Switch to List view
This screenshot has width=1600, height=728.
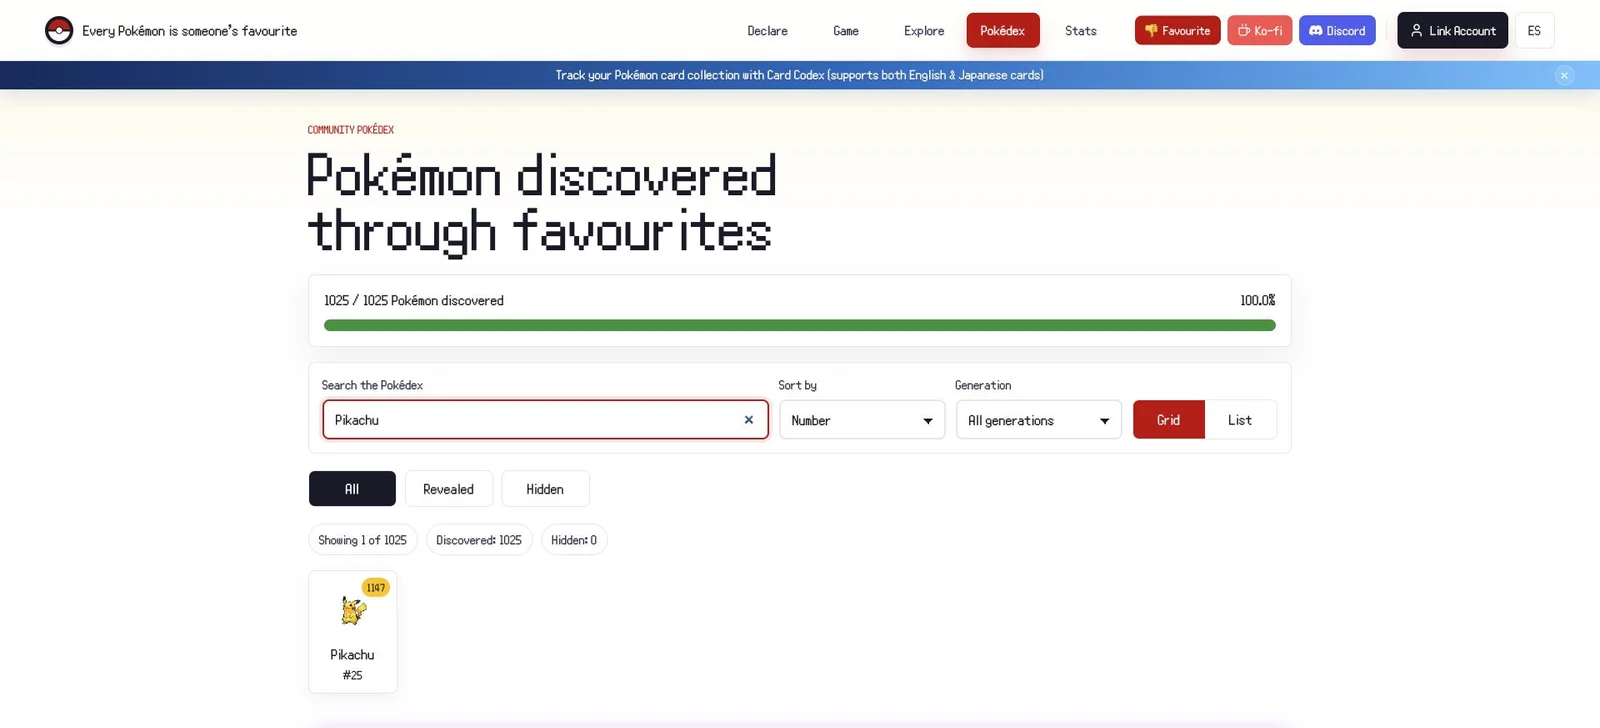[x=1240, y=420]
